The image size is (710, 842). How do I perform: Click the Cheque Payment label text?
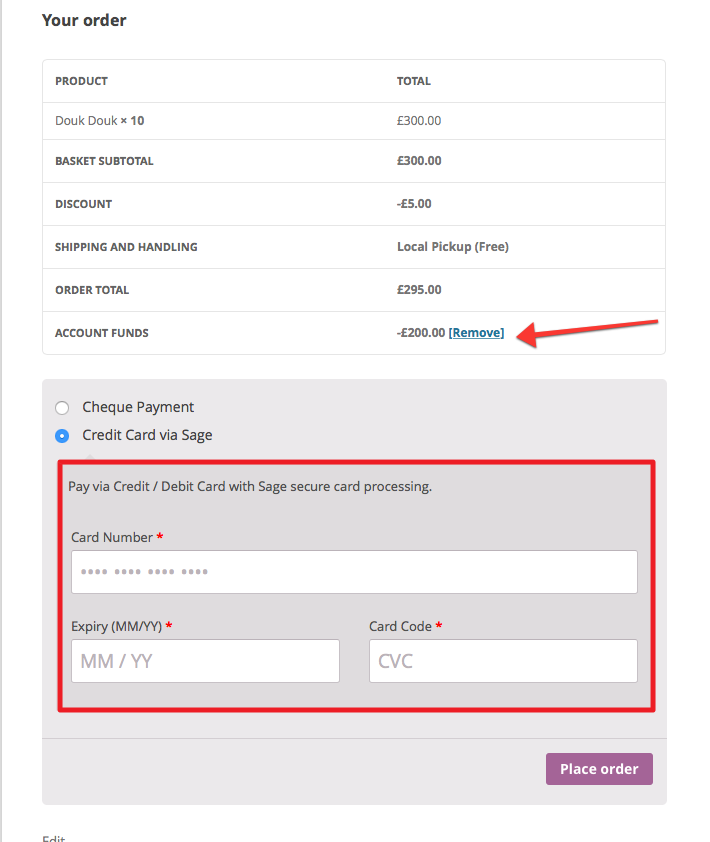pos(138,408)
